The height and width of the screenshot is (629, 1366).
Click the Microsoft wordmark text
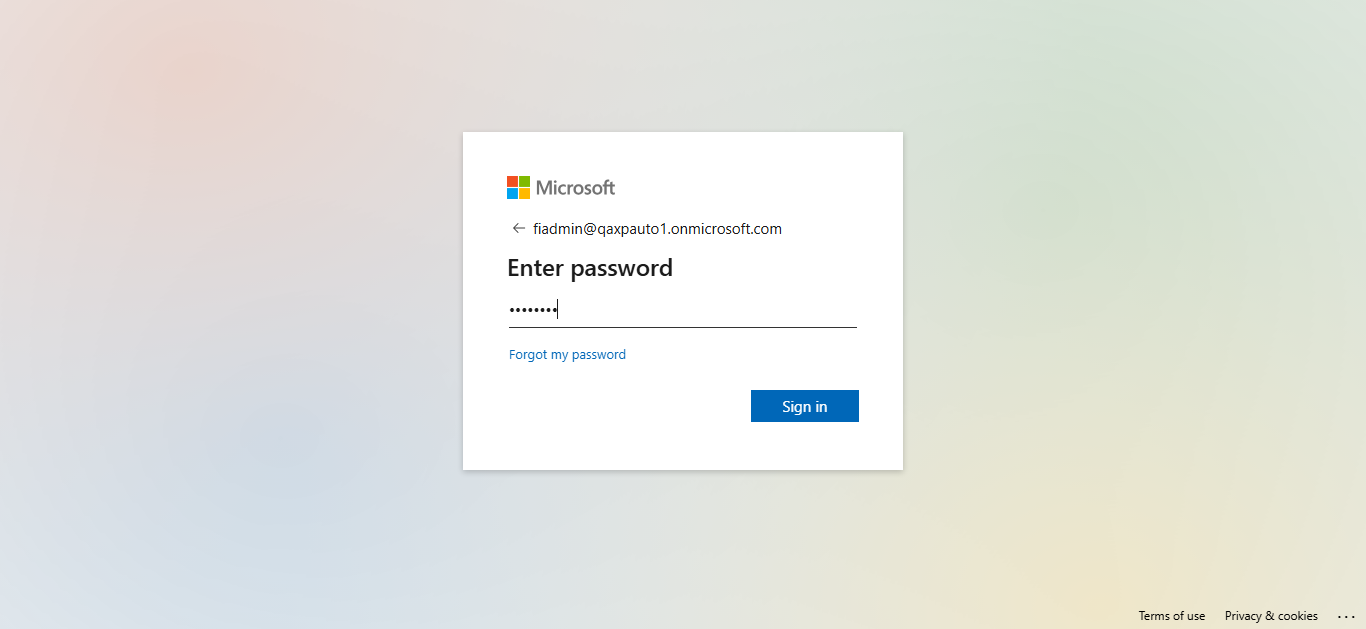click(x=575, y=188)
